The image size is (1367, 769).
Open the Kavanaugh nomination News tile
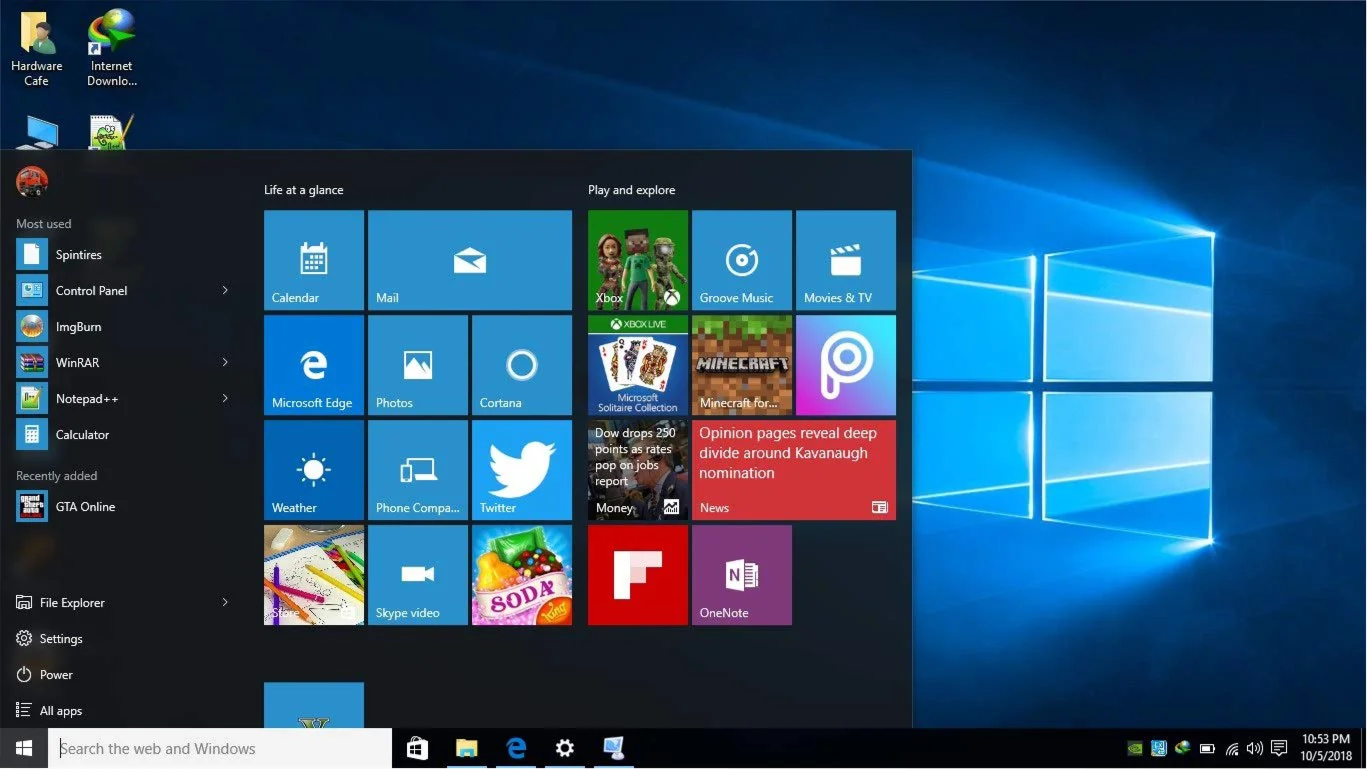tap(793, 470)
